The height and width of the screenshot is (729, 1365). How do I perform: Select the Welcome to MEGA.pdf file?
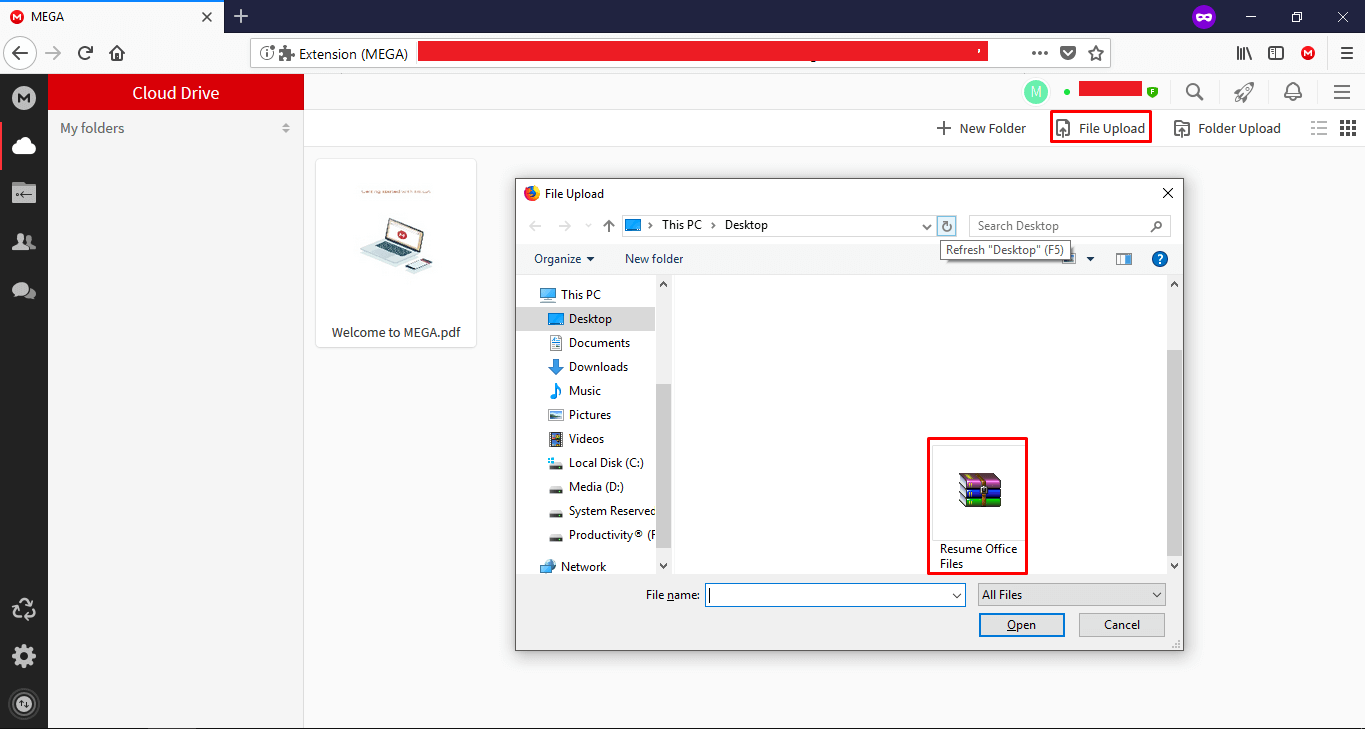pyautogui.click(x=396, y=253)
